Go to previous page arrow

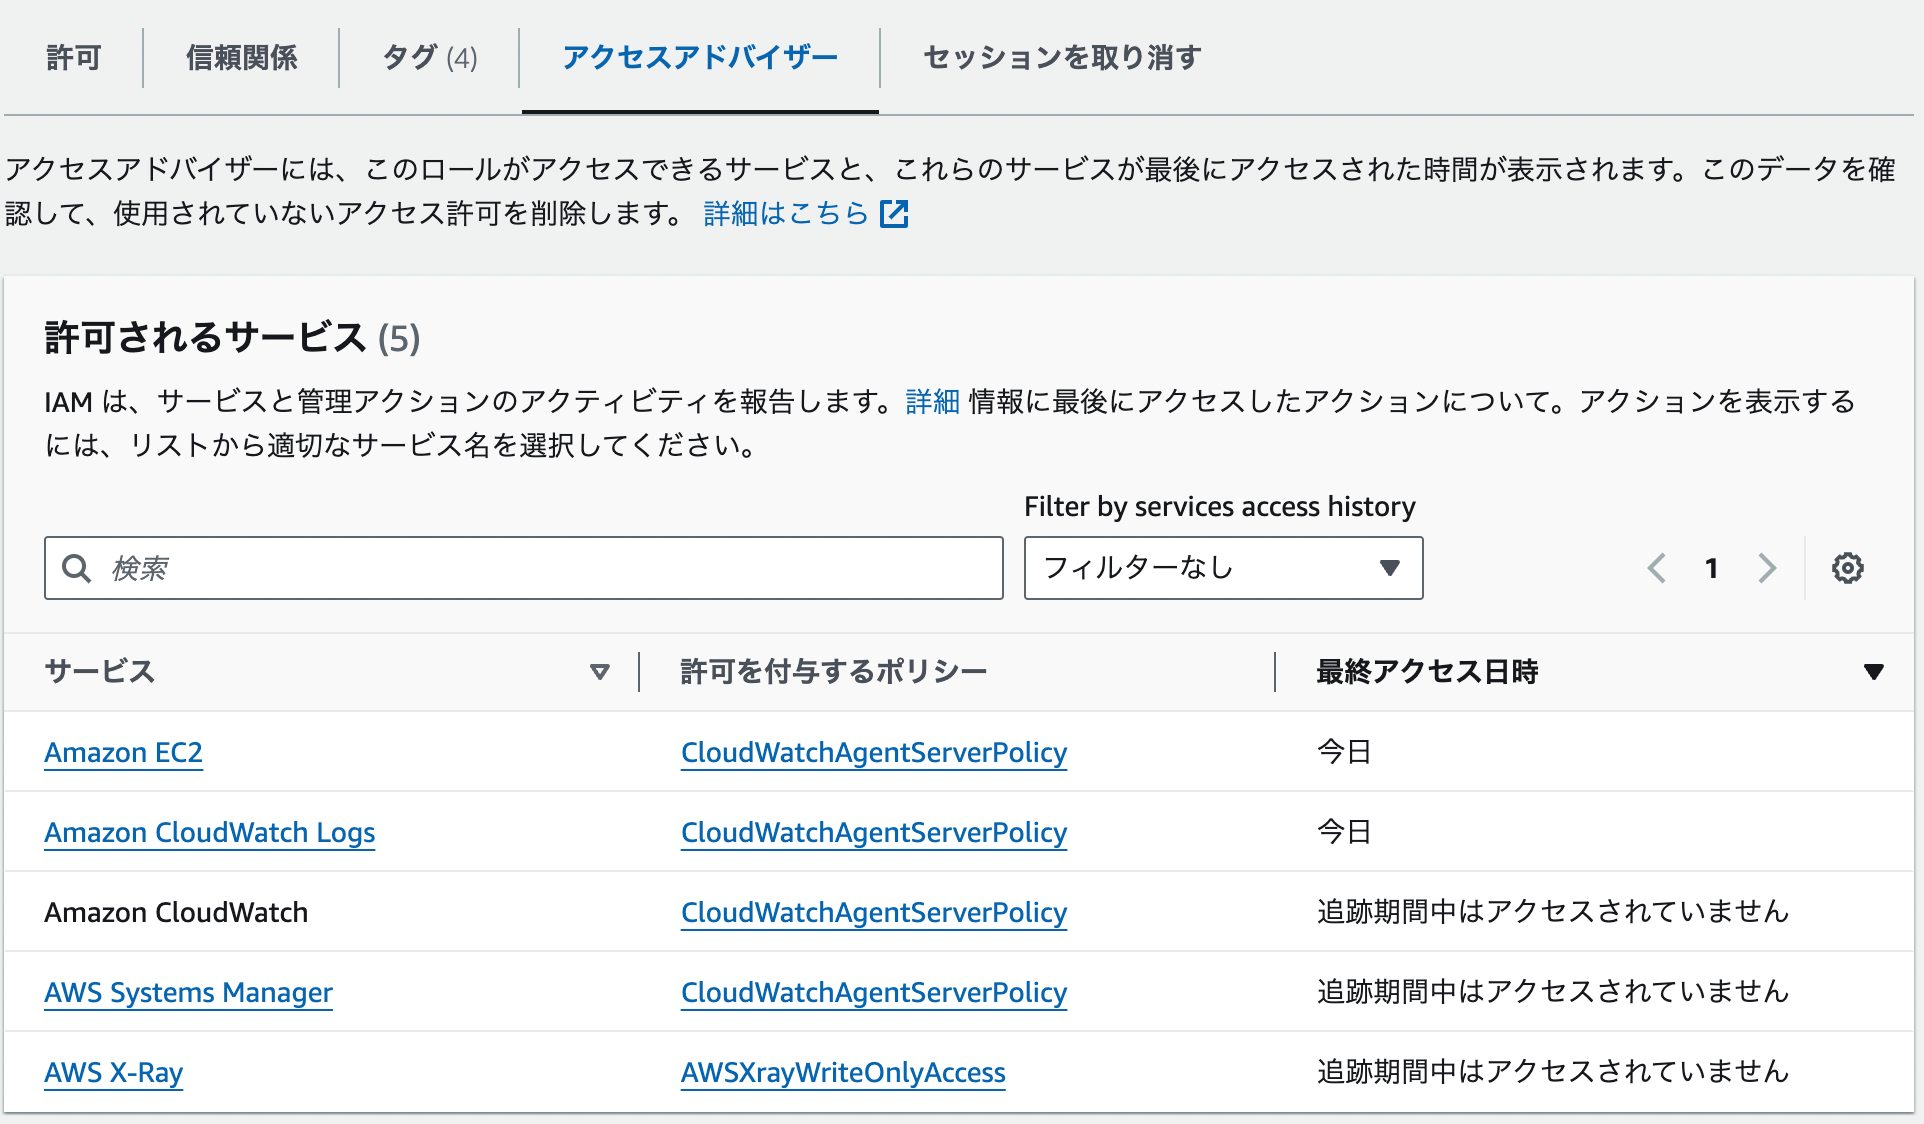pyautogui.click(x=1657, y=568)
